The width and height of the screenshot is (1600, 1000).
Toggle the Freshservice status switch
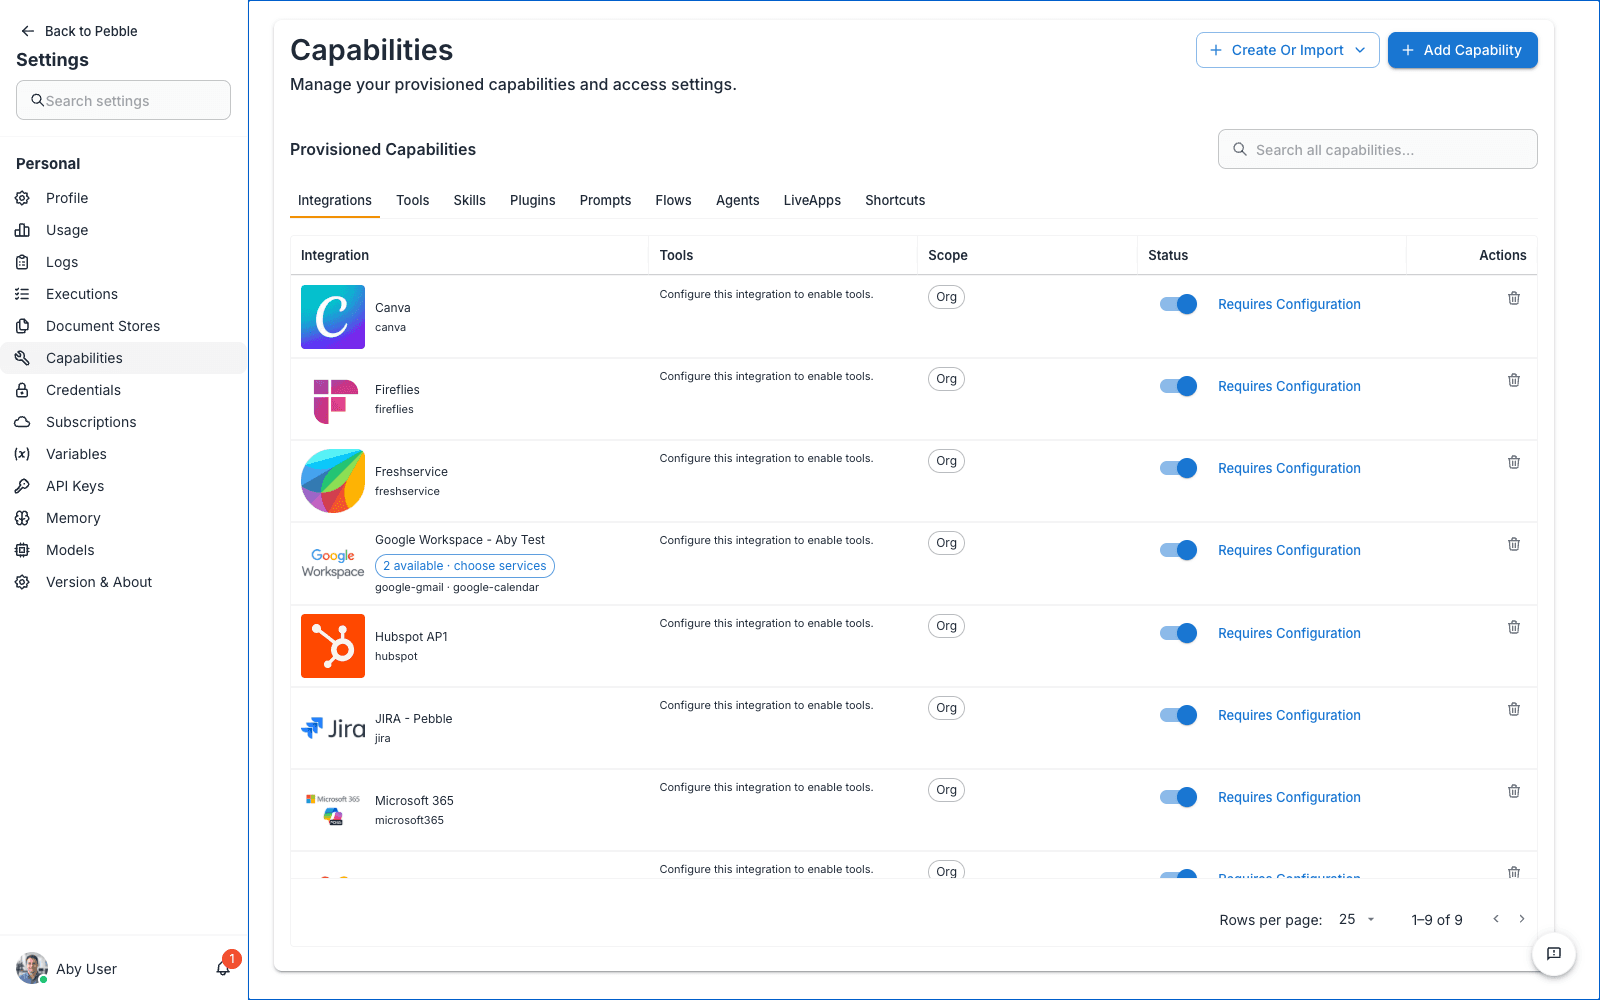(1178, 468)
